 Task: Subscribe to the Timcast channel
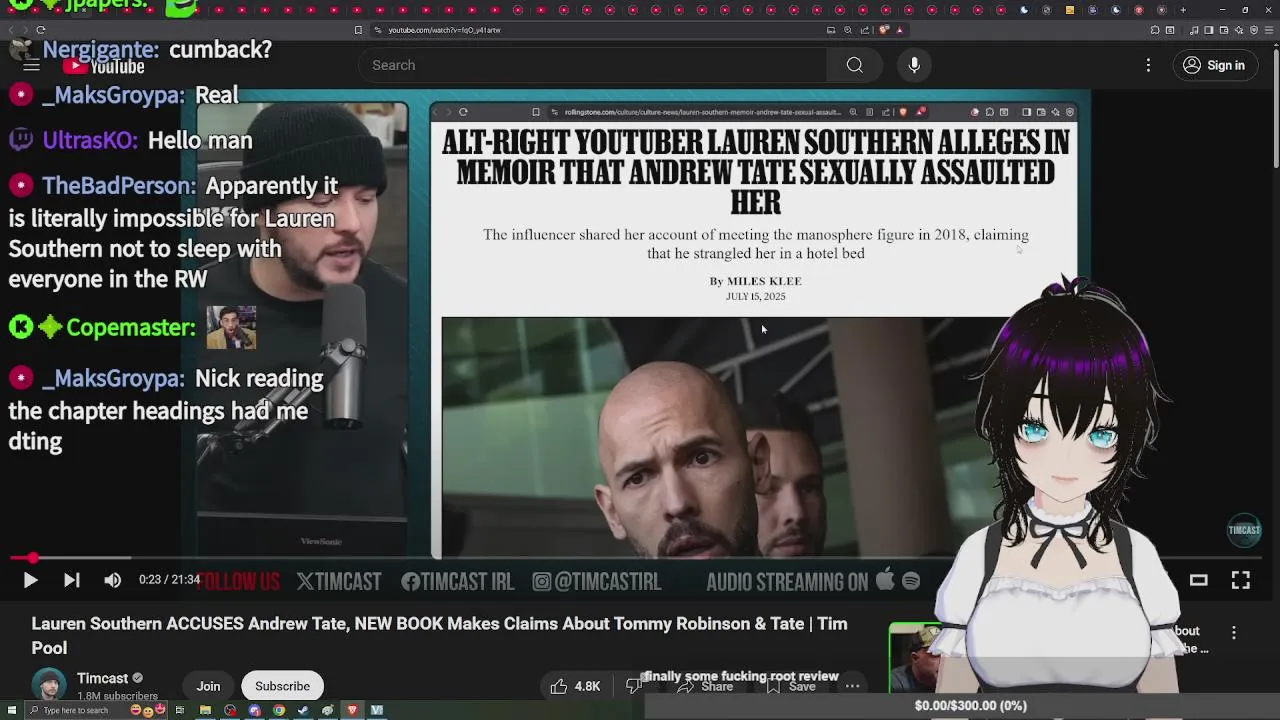[282, 686]
